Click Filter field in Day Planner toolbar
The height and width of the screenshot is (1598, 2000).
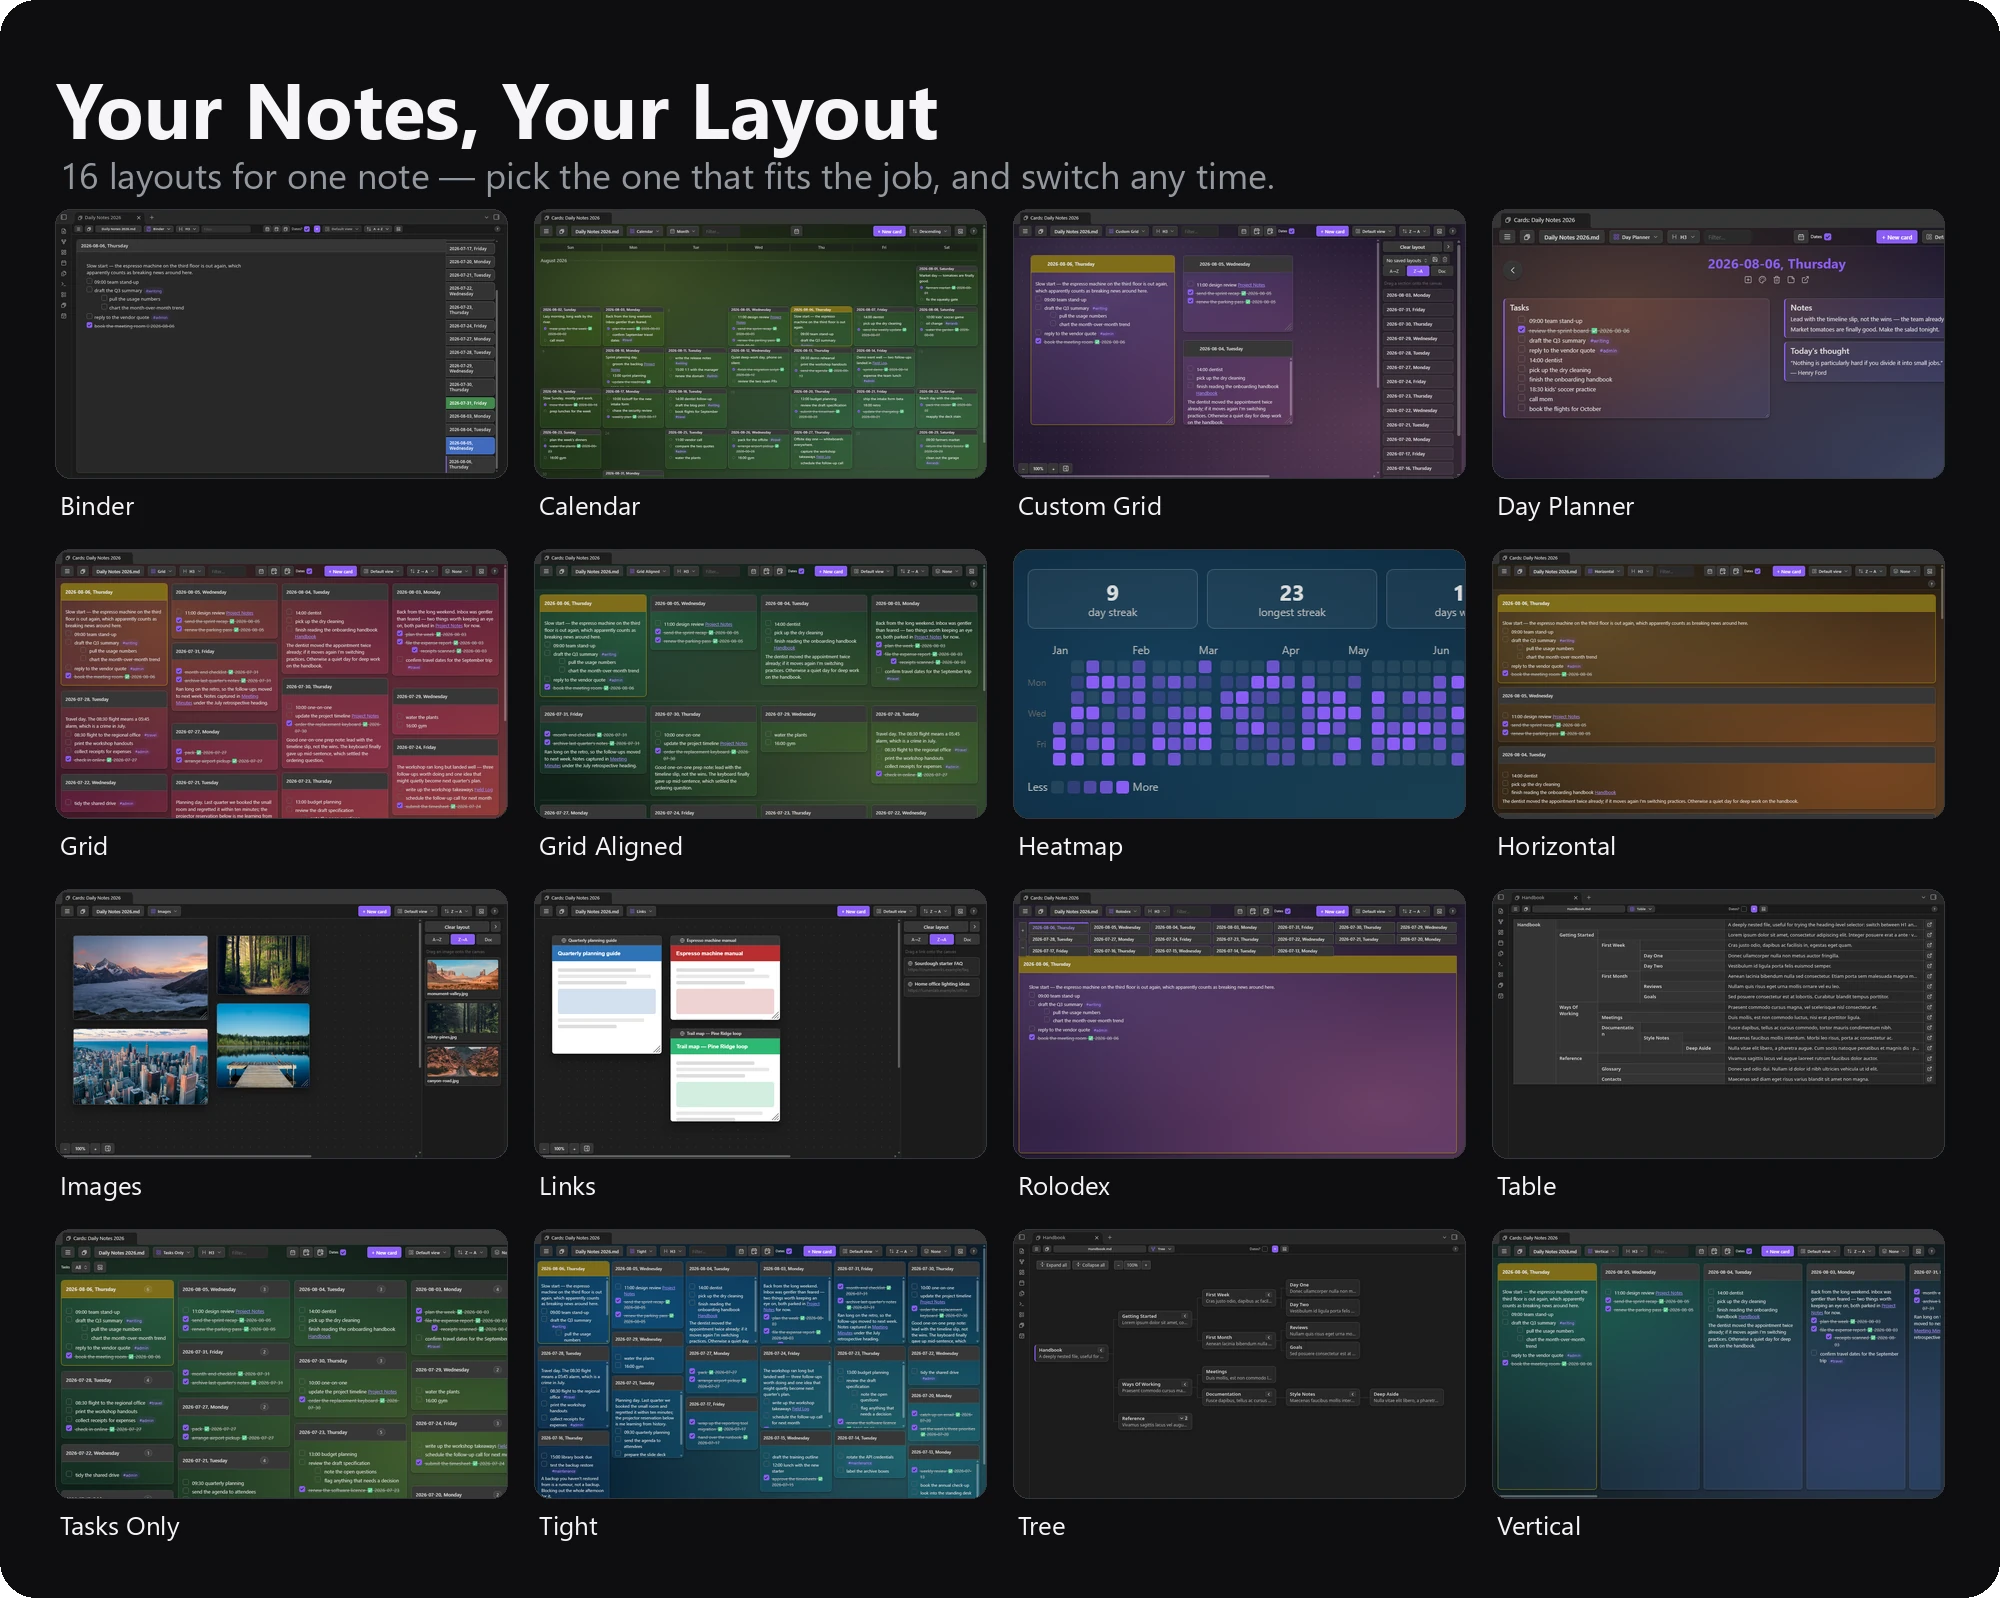point(1728,237)
